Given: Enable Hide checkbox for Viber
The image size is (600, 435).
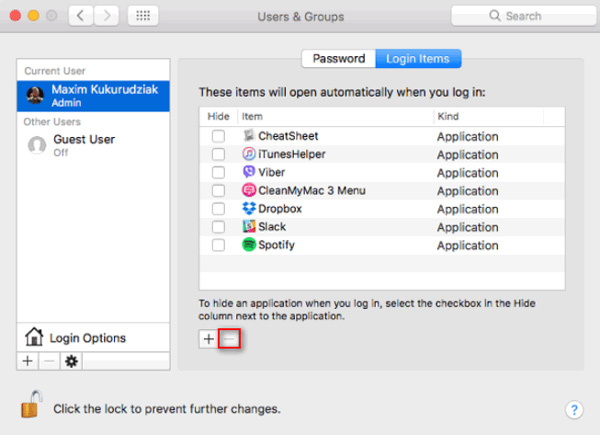Looking at the screenshot, I should click(218, 173).
